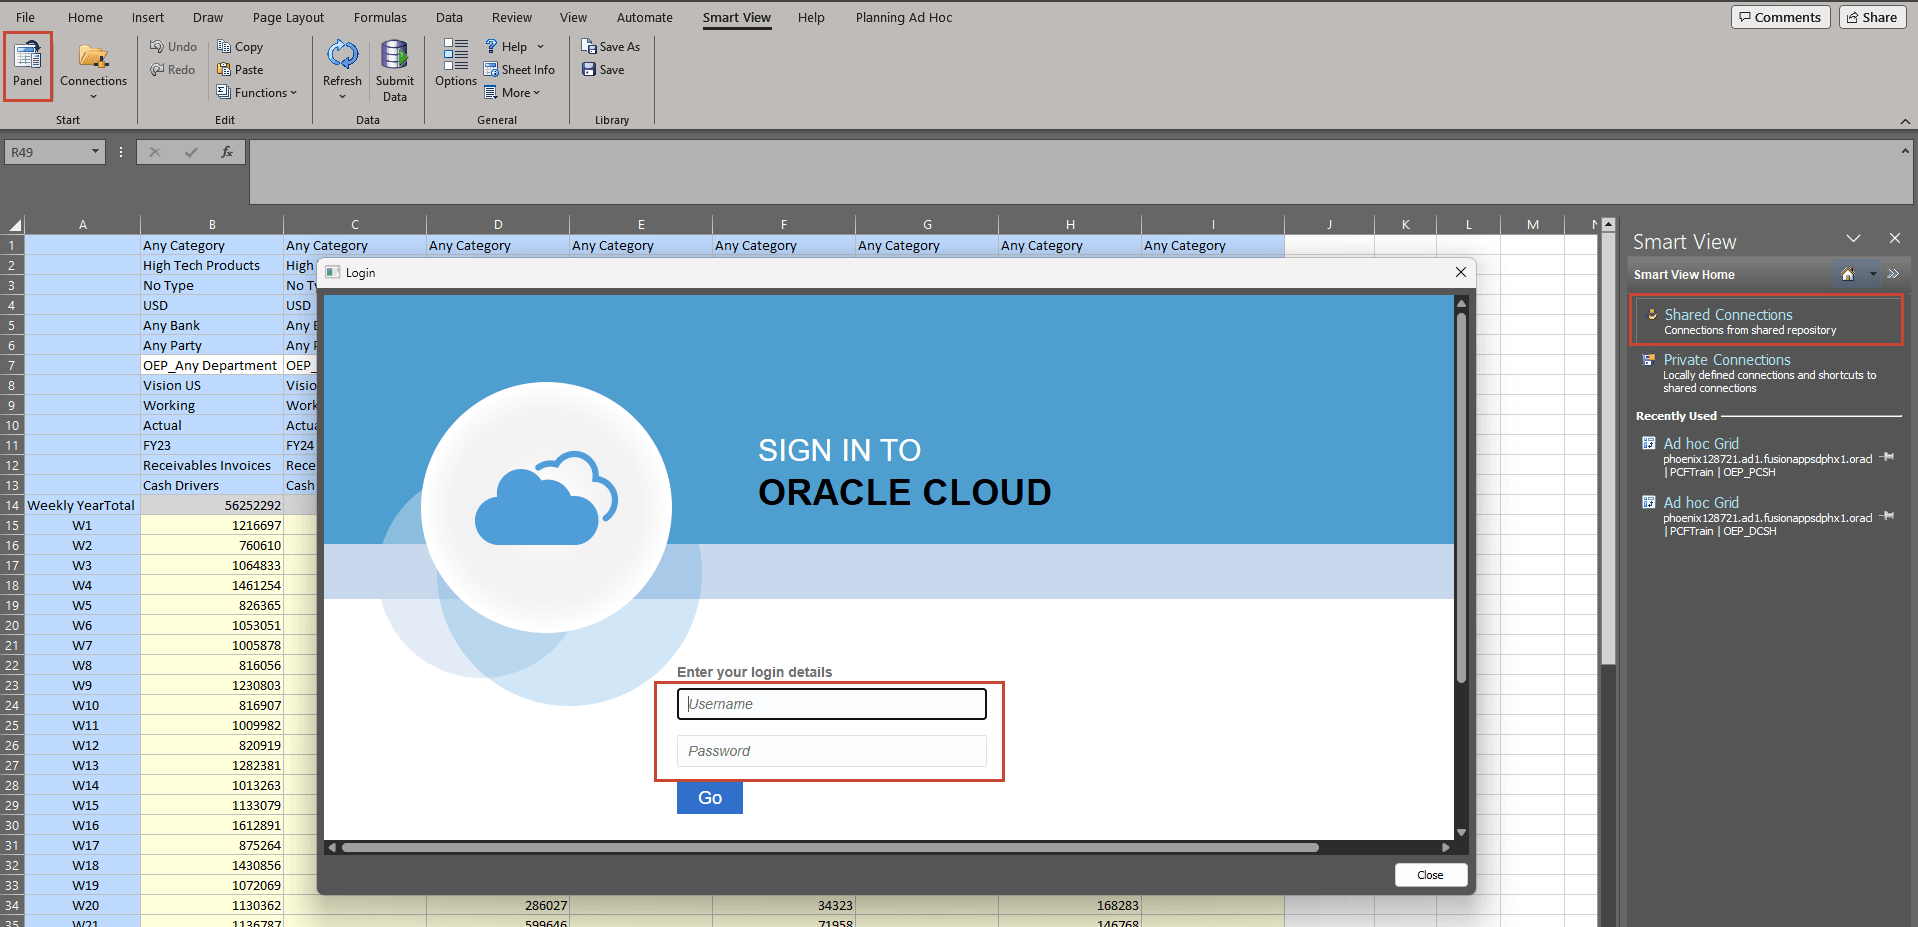Expand the formula bar

click(x=1905, y=151)
